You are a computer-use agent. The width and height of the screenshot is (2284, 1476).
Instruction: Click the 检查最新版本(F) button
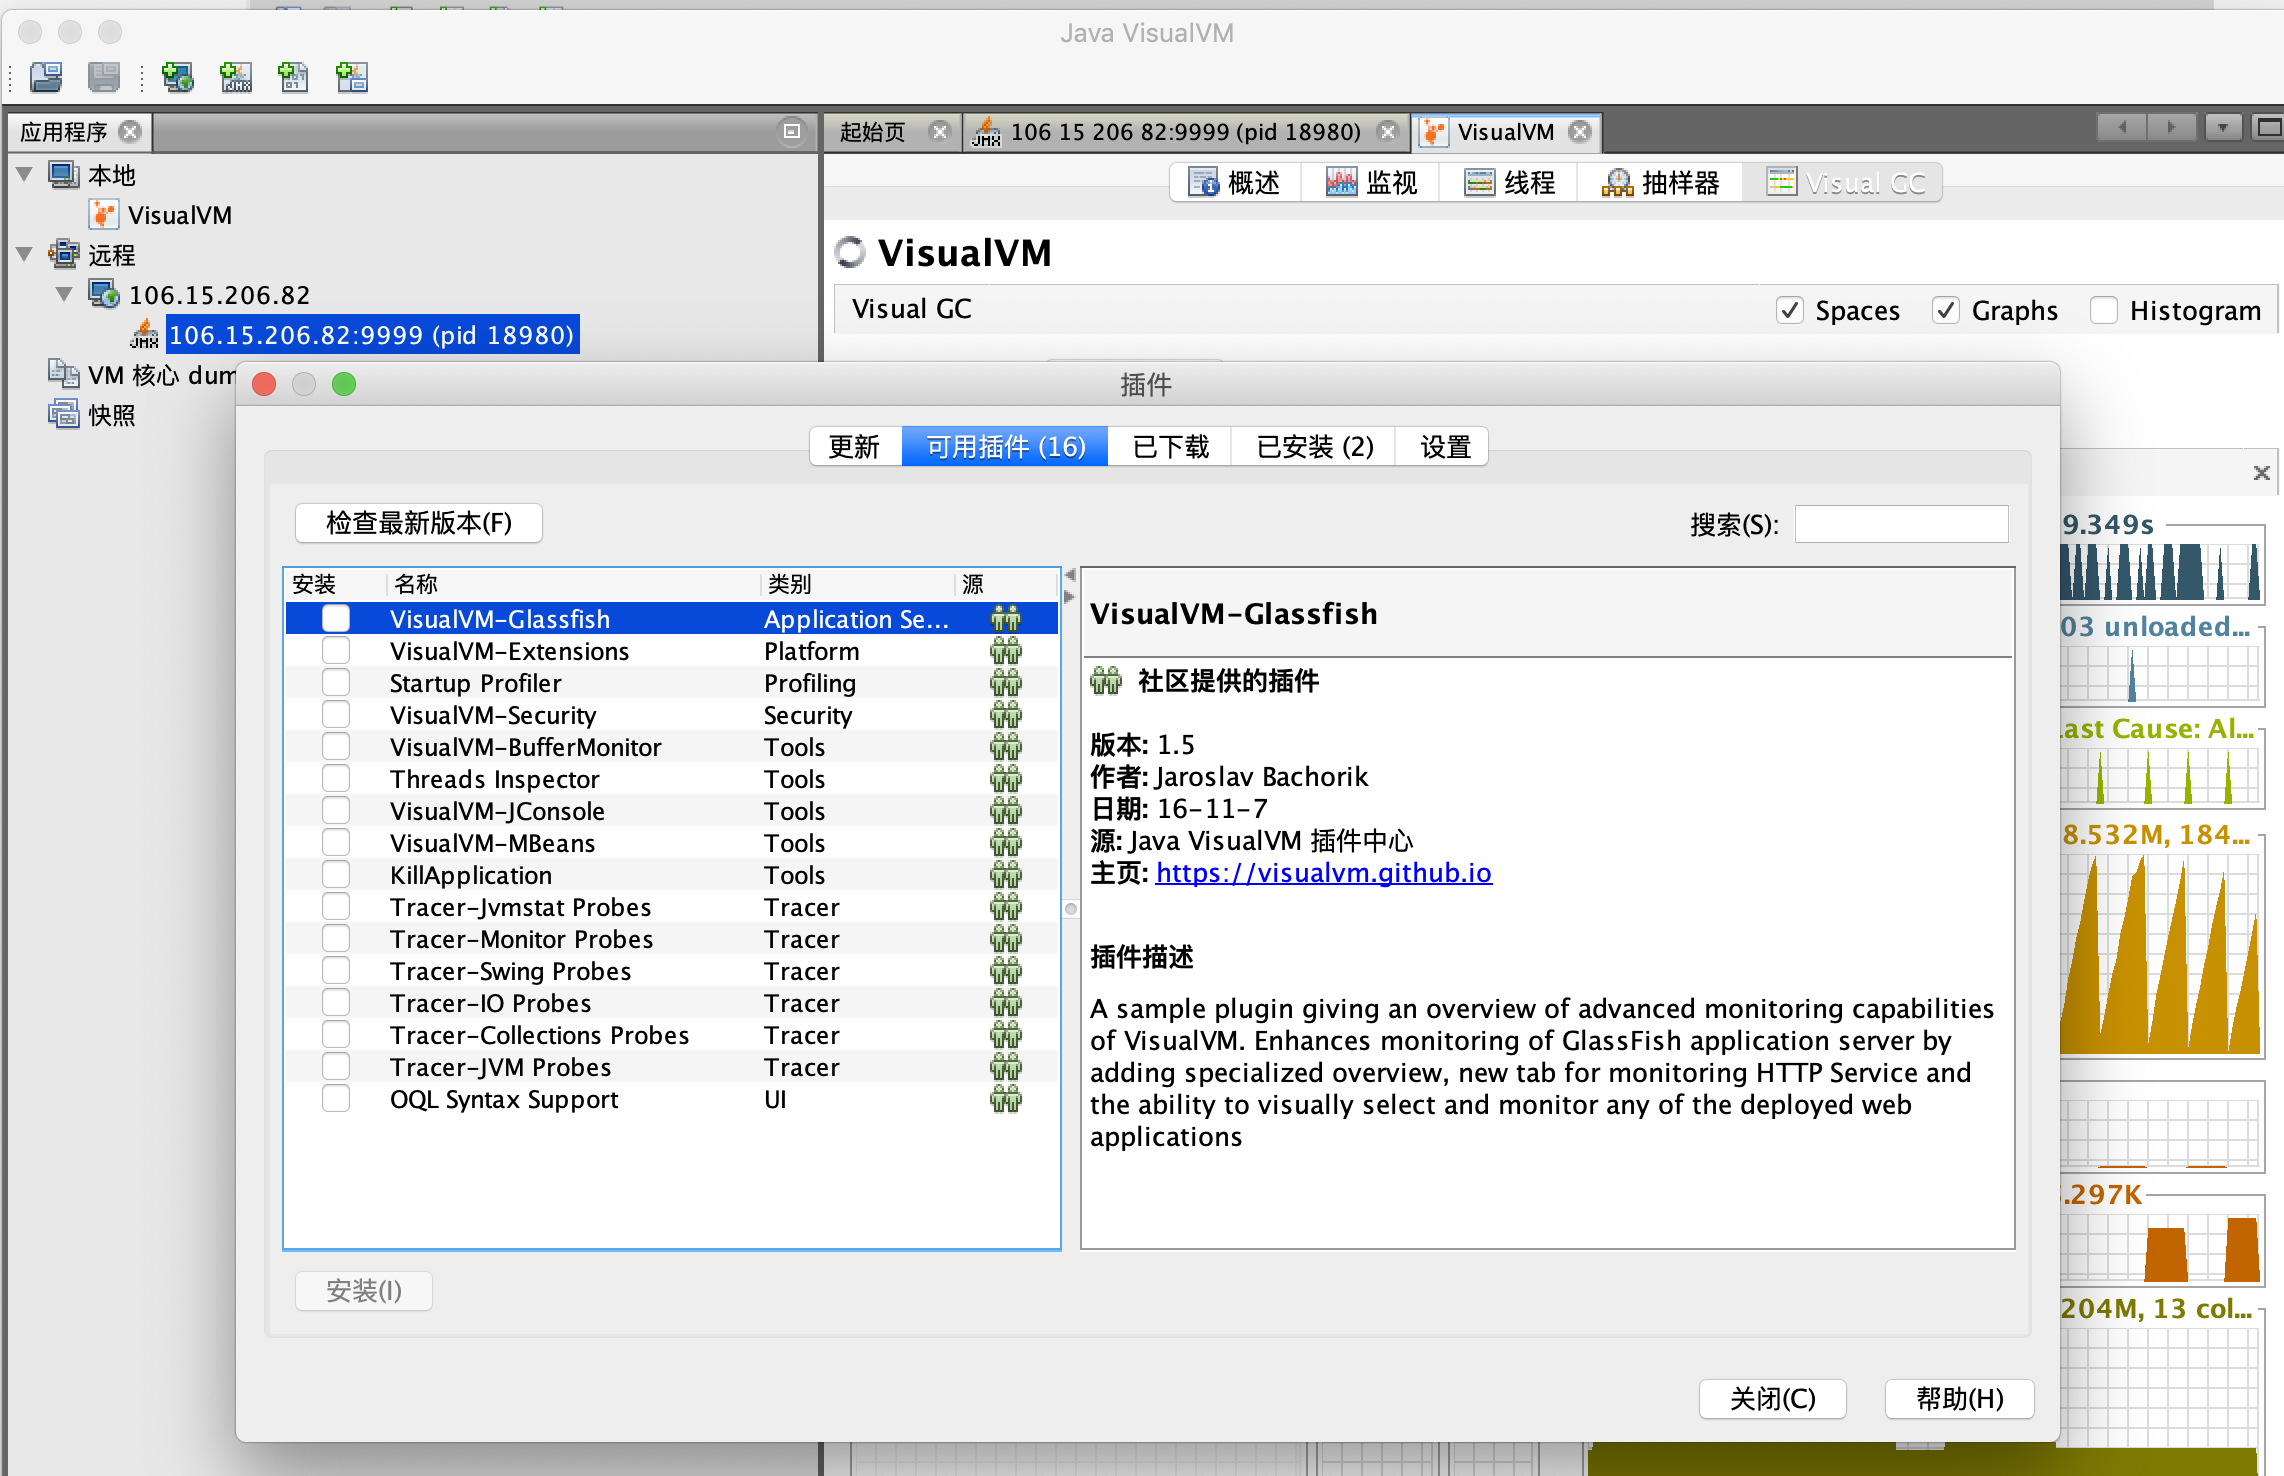click(x=419, y=523)
